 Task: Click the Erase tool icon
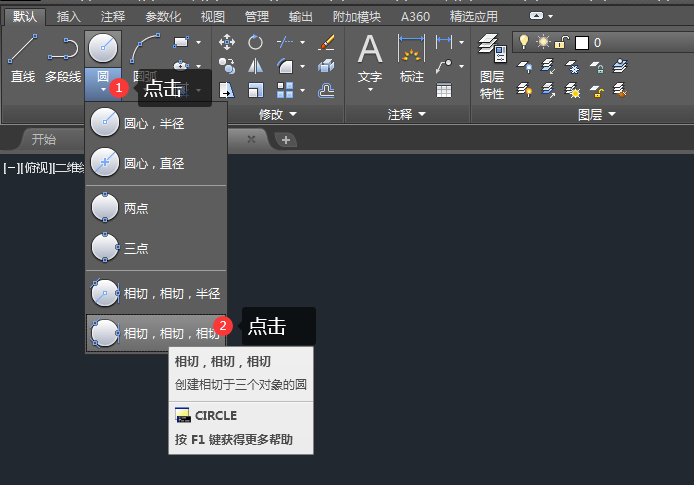pyautogui.click(x=326, y=42)
